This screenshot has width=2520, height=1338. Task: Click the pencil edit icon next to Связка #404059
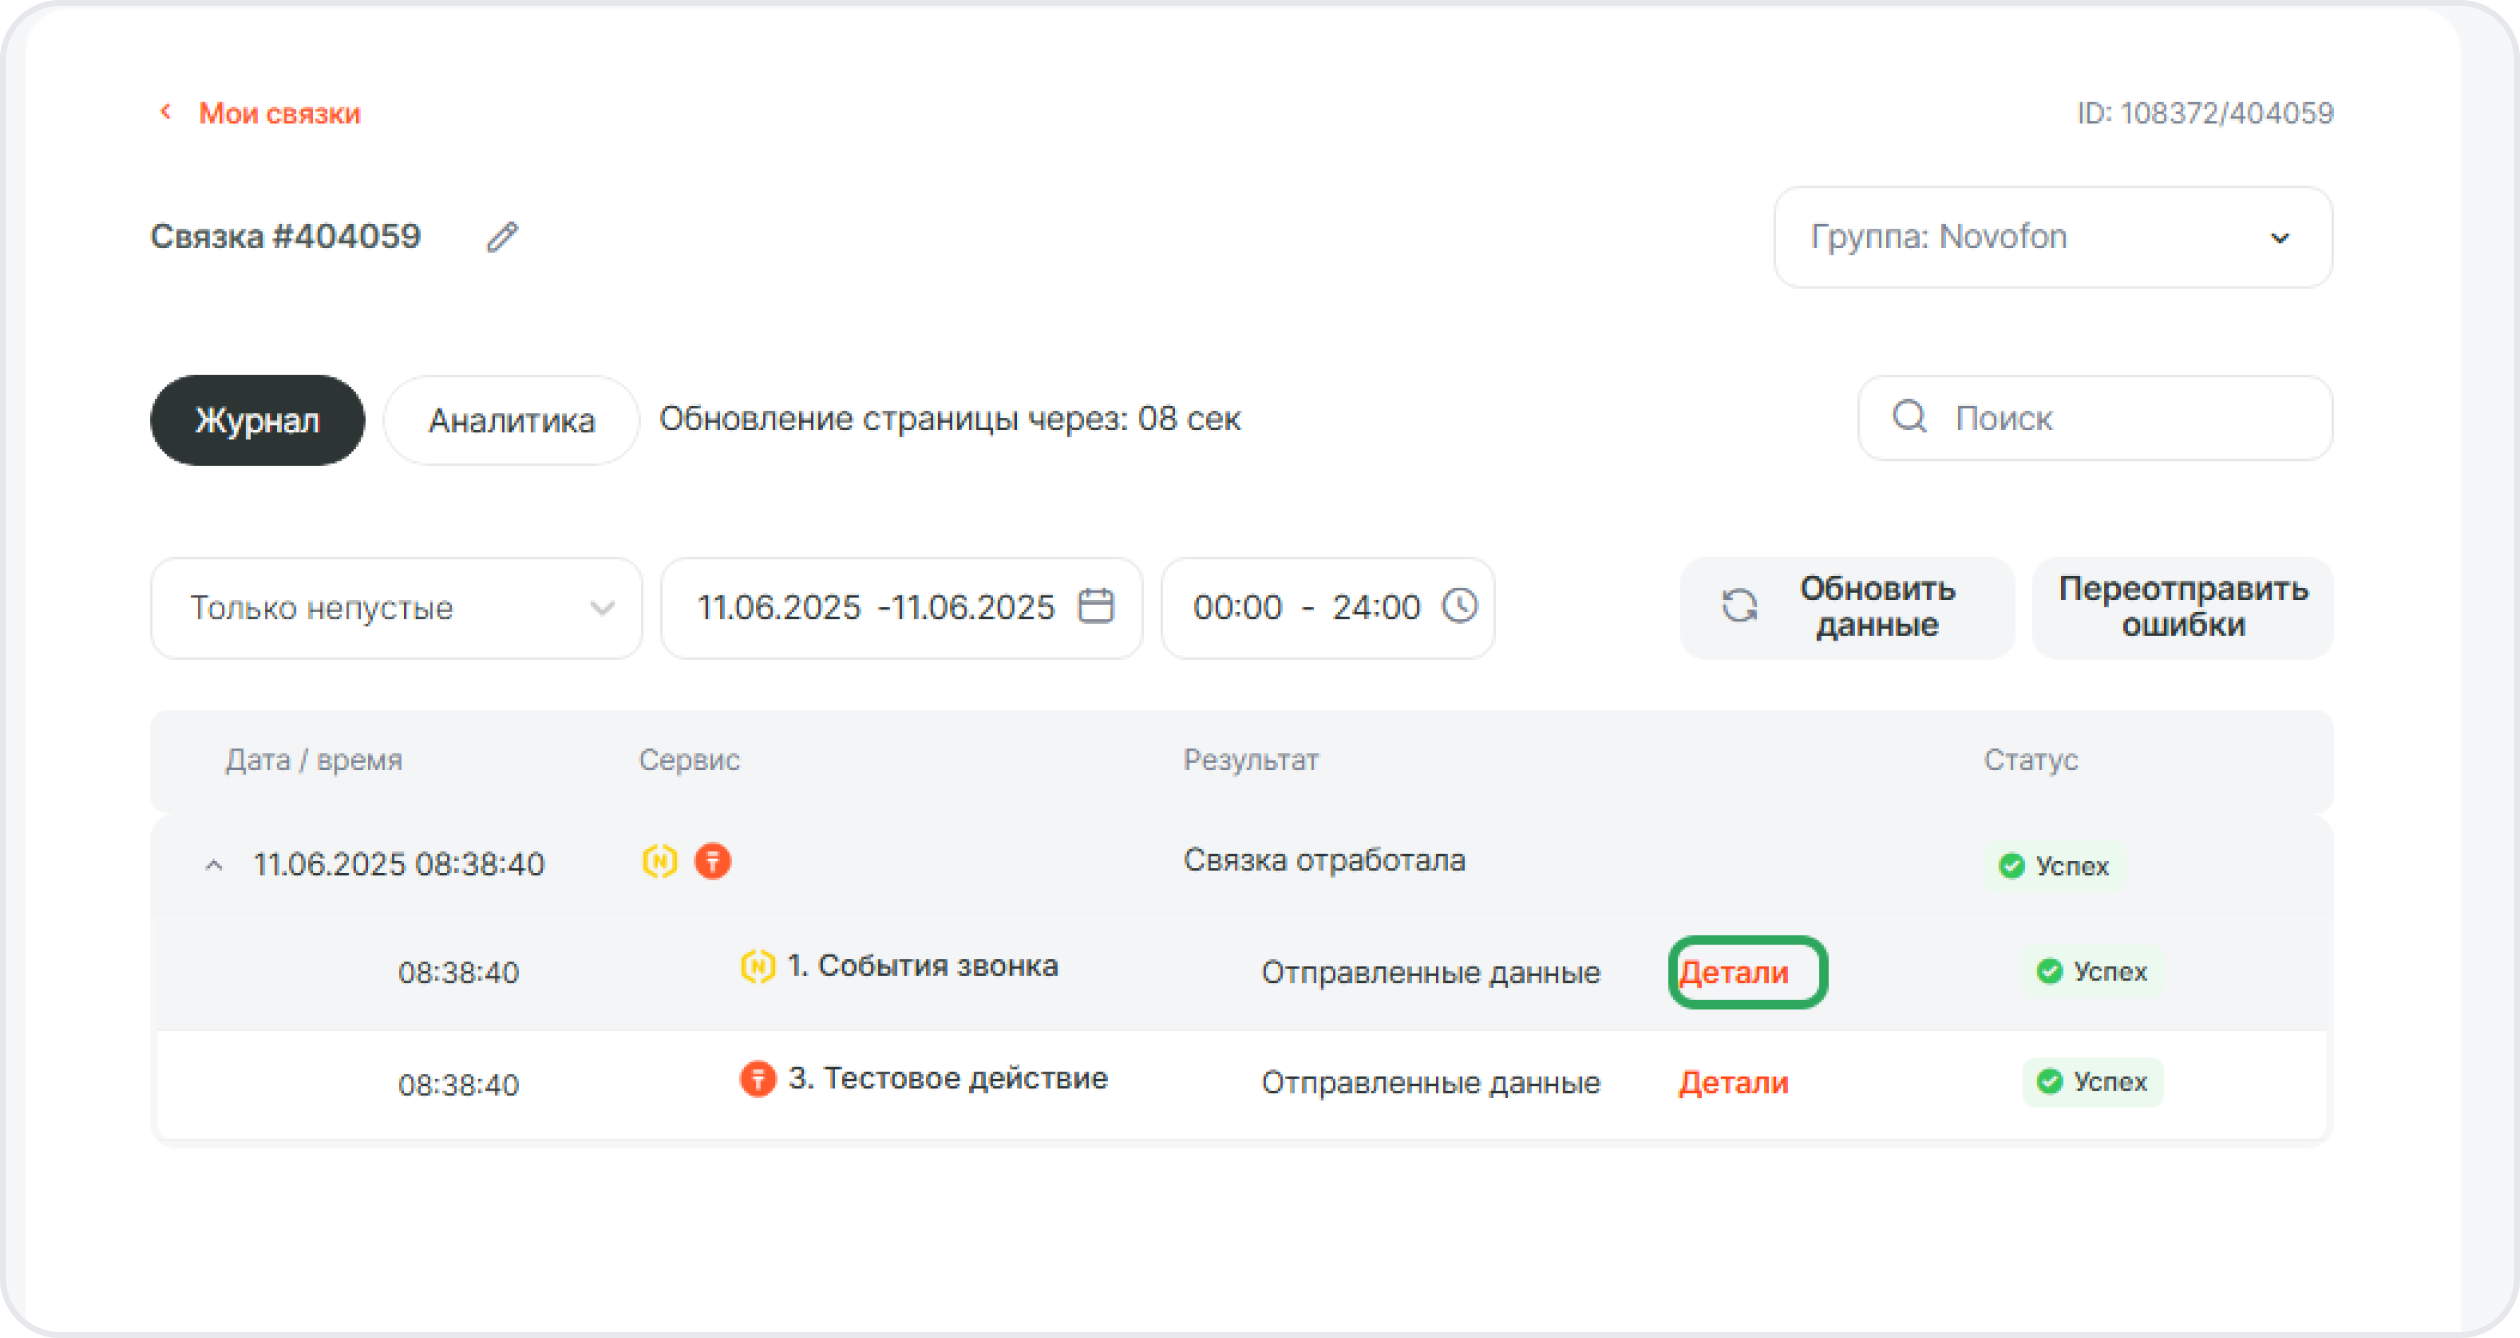(x=502, y=237)
